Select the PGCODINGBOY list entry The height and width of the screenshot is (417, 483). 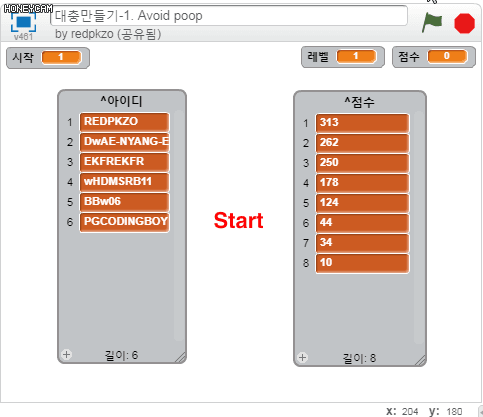pyautogui.click(x=124, y=222)
